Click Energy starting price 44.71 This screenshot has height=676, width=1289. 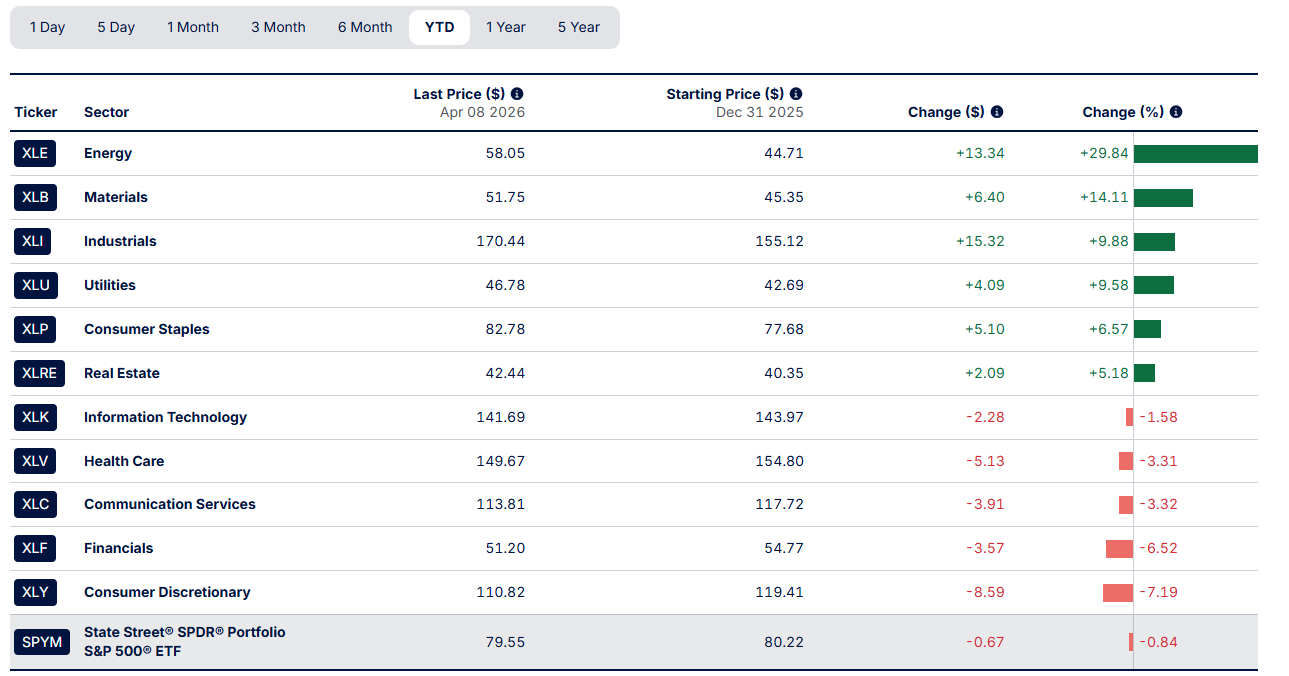click(783, 153)
